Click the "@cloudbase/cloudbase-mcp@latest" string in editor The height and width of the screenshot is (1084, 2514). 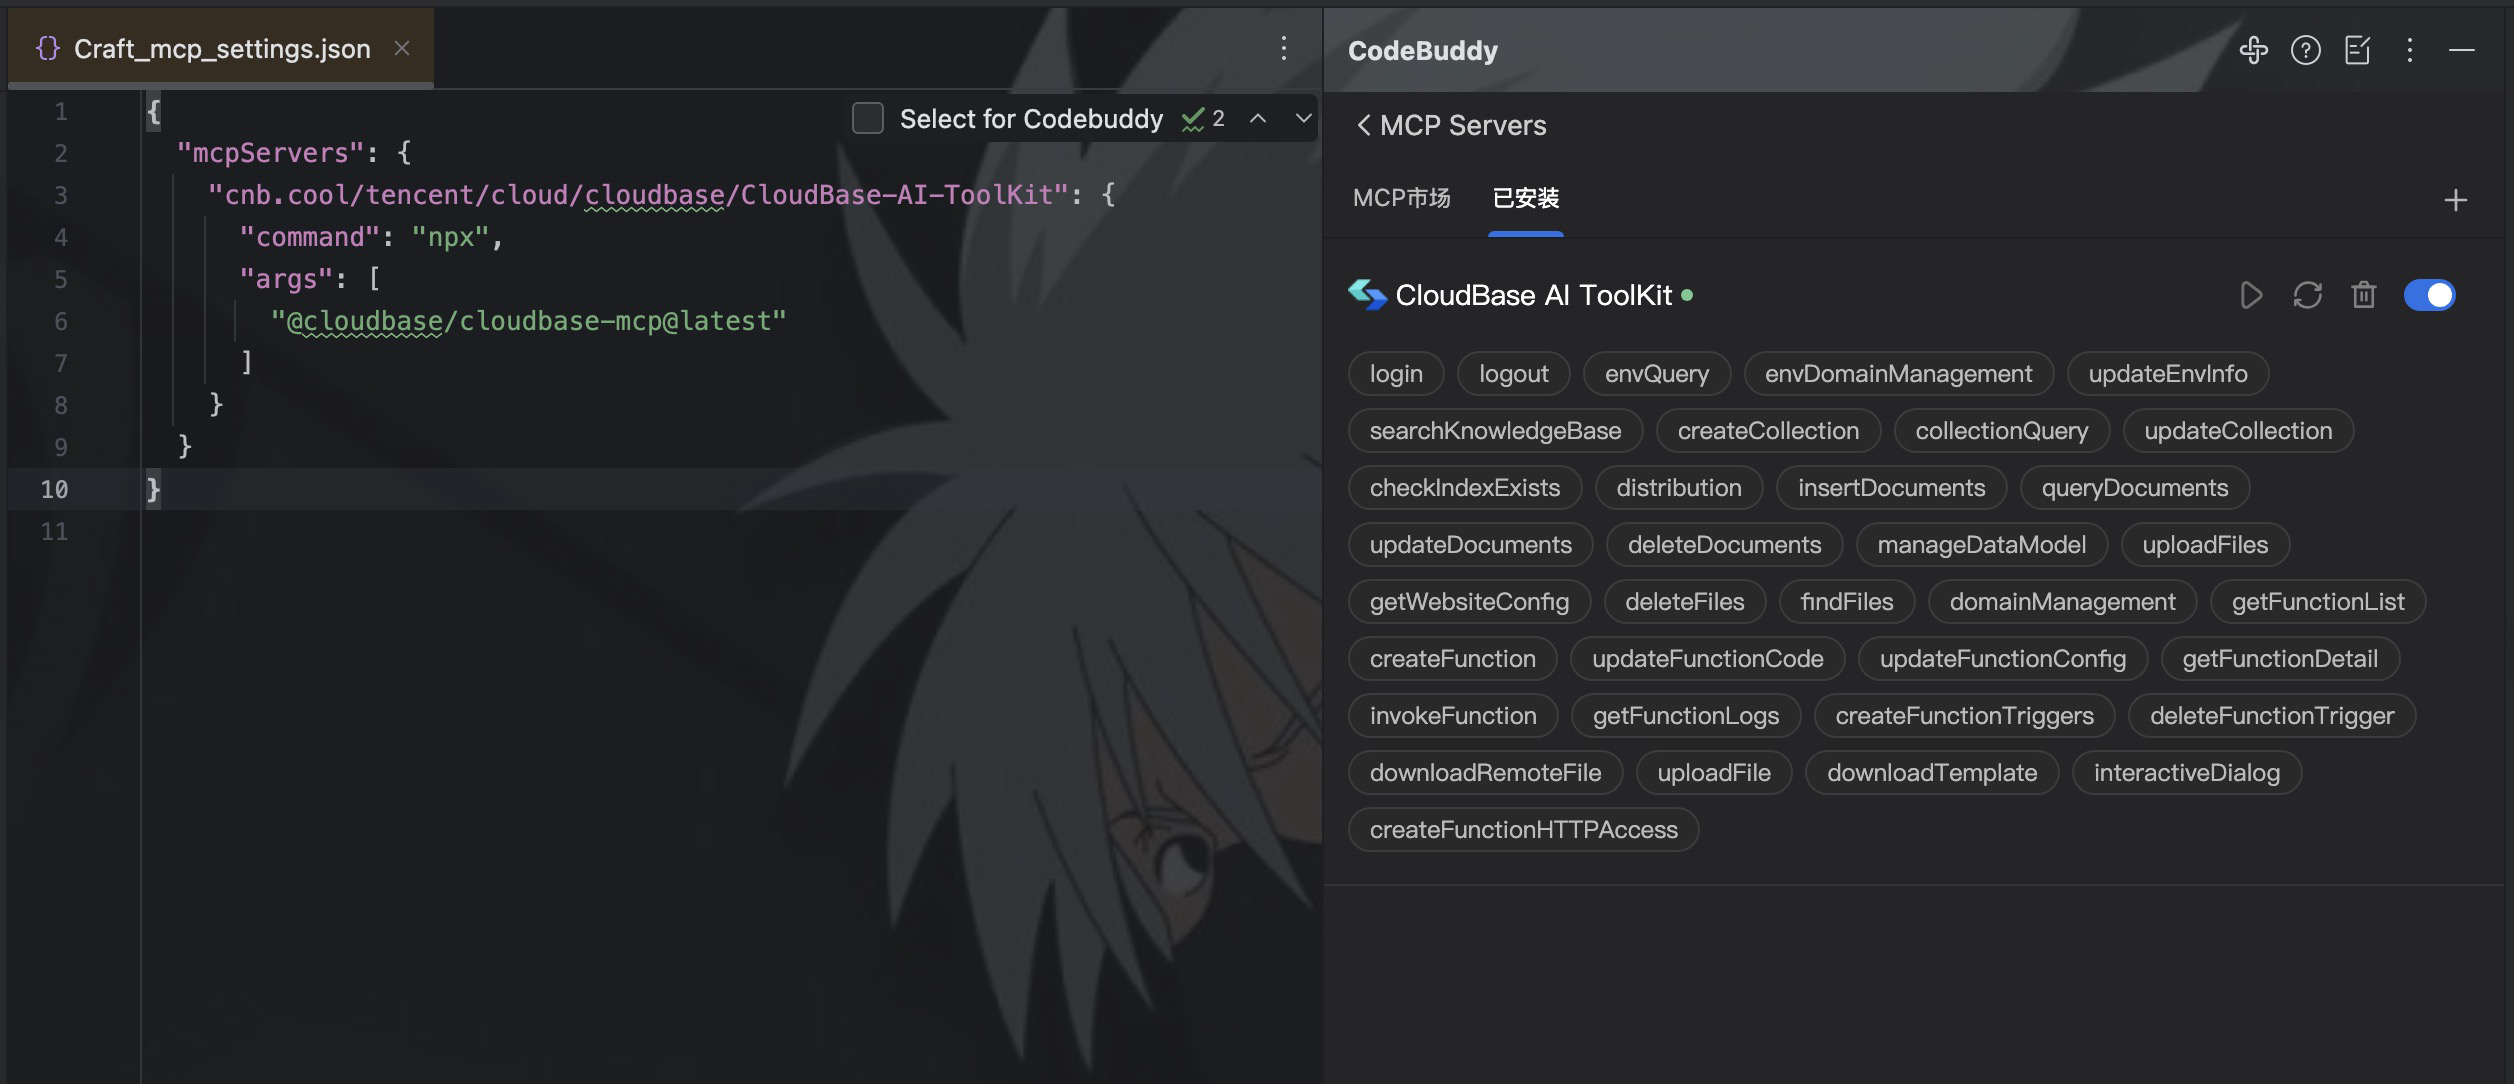coord(529,321)
